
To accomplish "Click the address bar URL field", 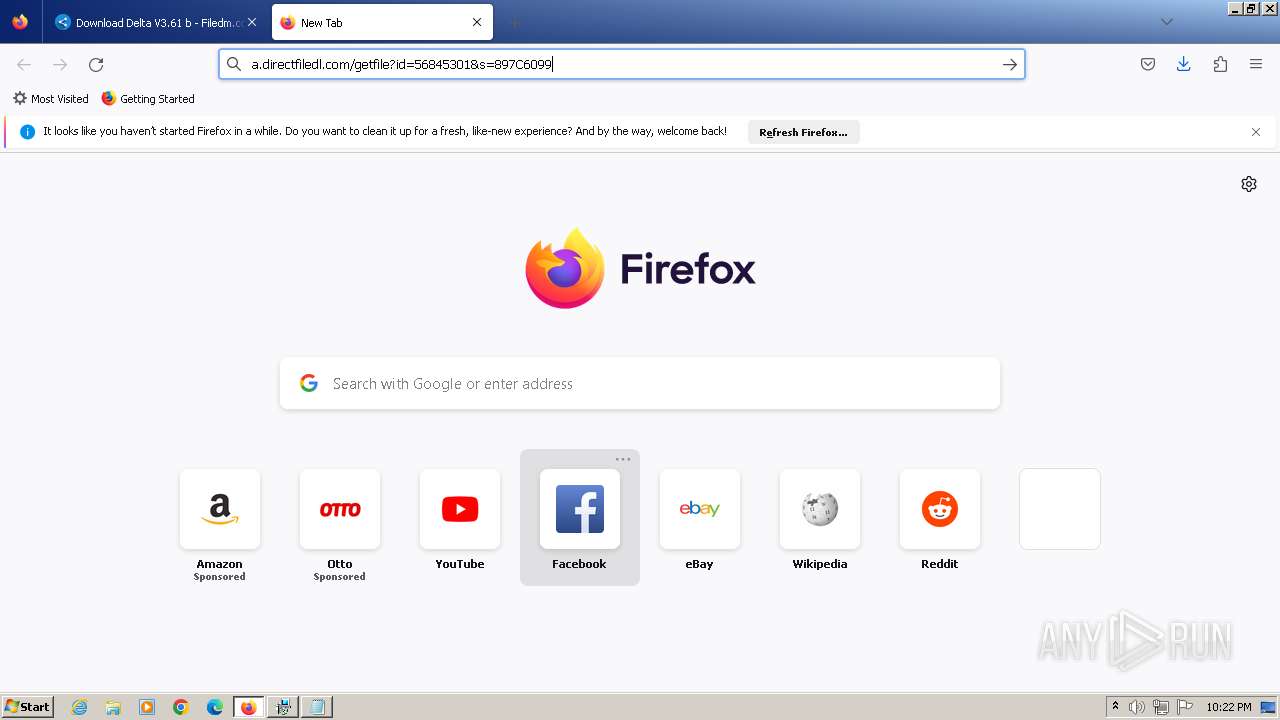I will 620,64.
